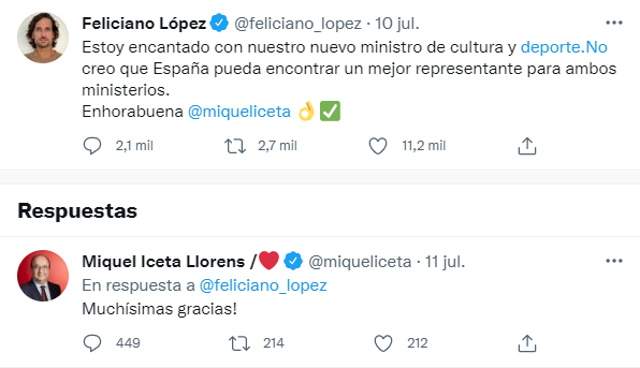Share Miquel Iceta's reply tweet
This screenshot has width=640, height=368.
[527, 343]
